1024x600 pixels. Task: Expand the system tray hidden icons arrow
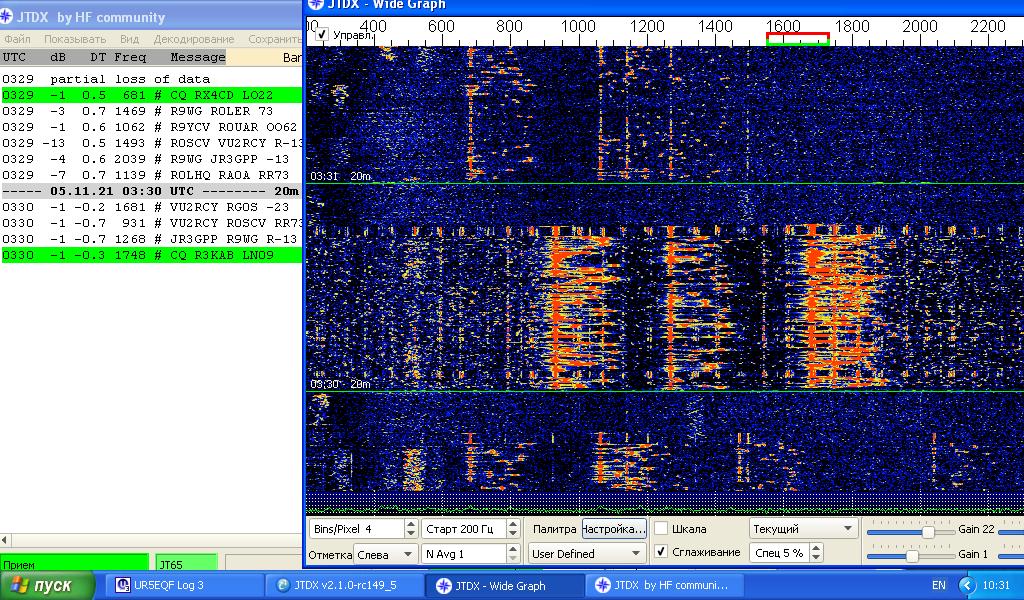point(966,585)
